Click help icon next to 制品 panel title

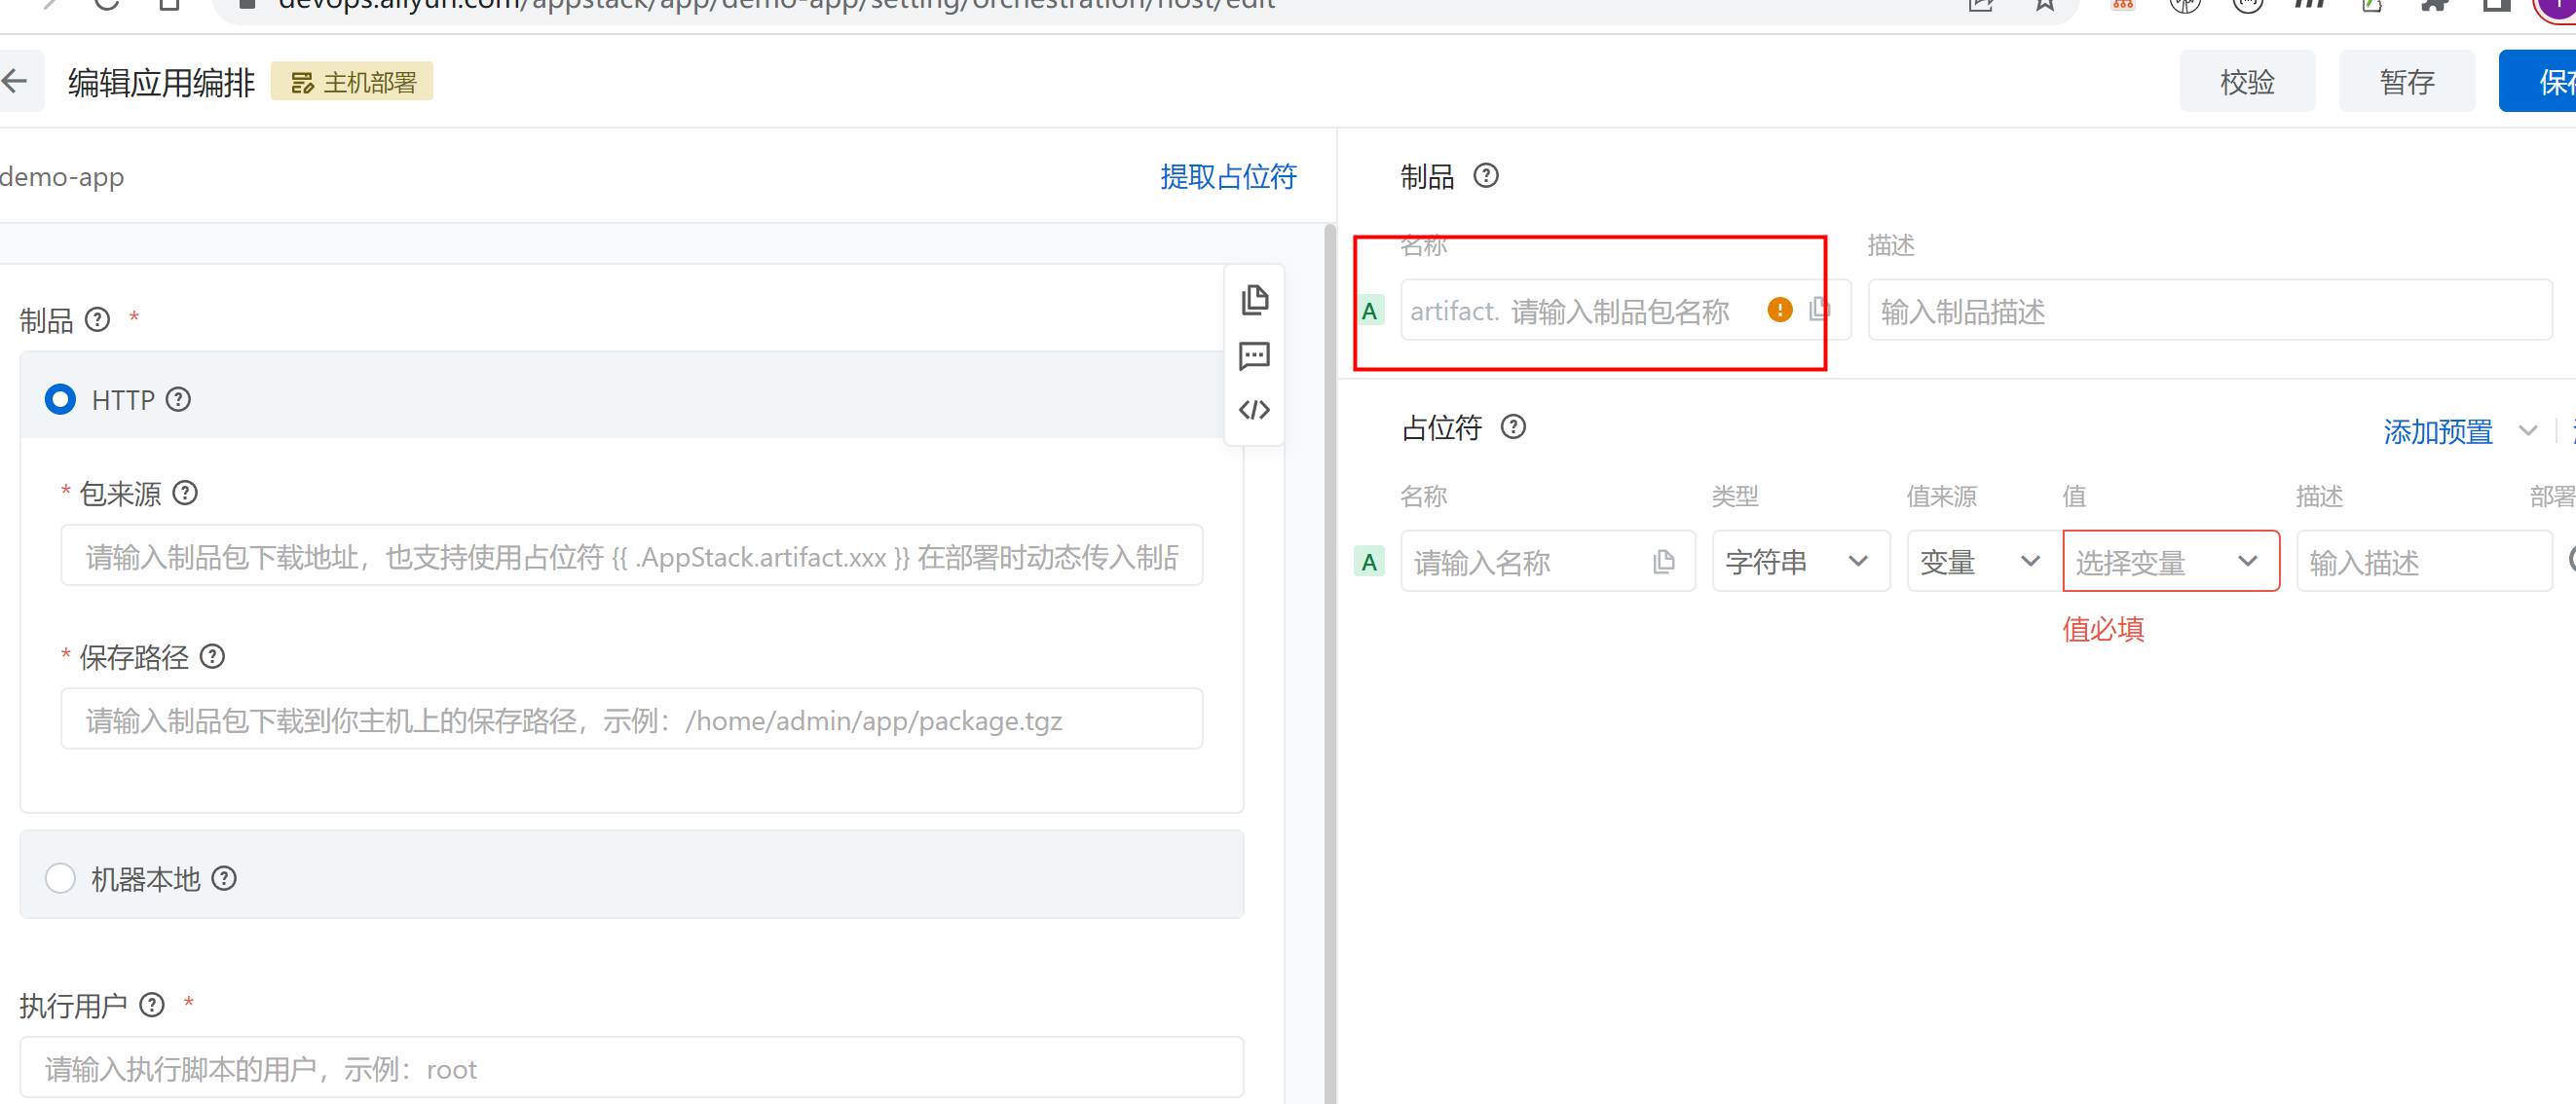click(1486, 176)
